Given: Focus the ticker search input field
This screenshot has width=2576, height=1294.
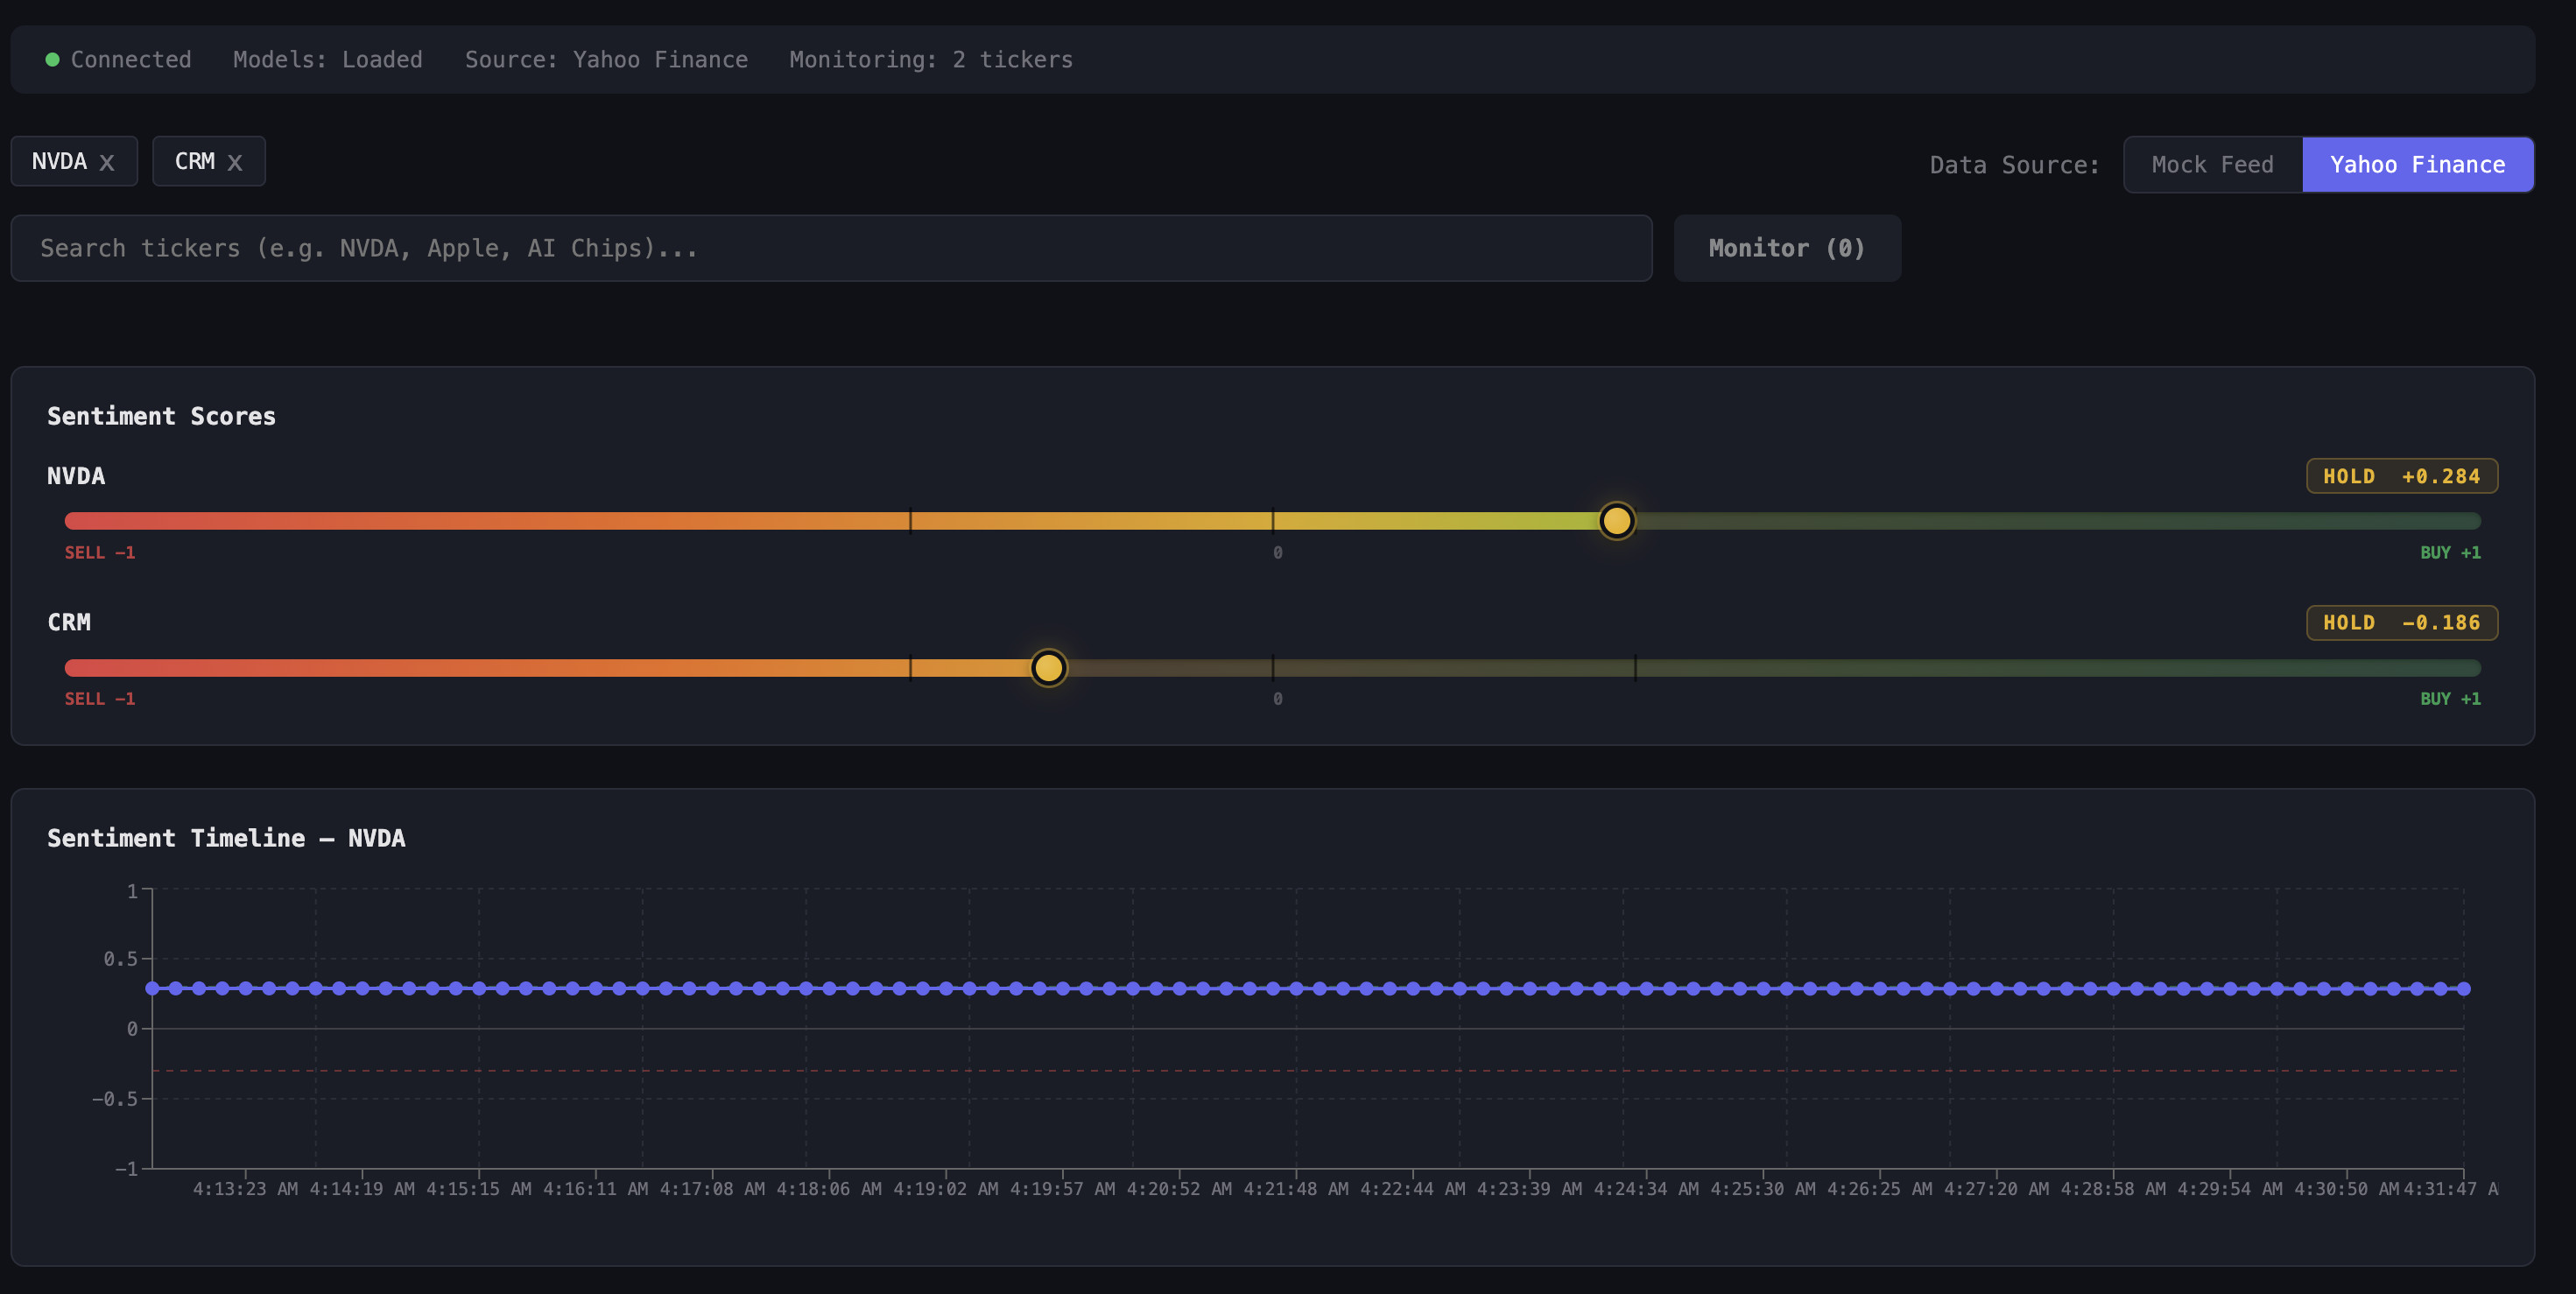Looking at the screenshot, I should (830, 248).
